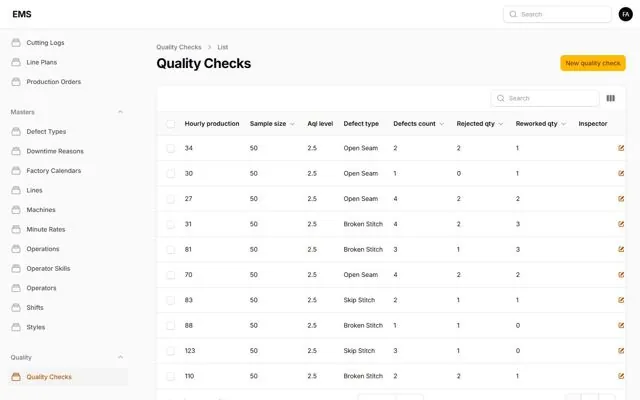Click the Inspector column header
This screenshot has height=400, width=640.
(x=593, y=124)
